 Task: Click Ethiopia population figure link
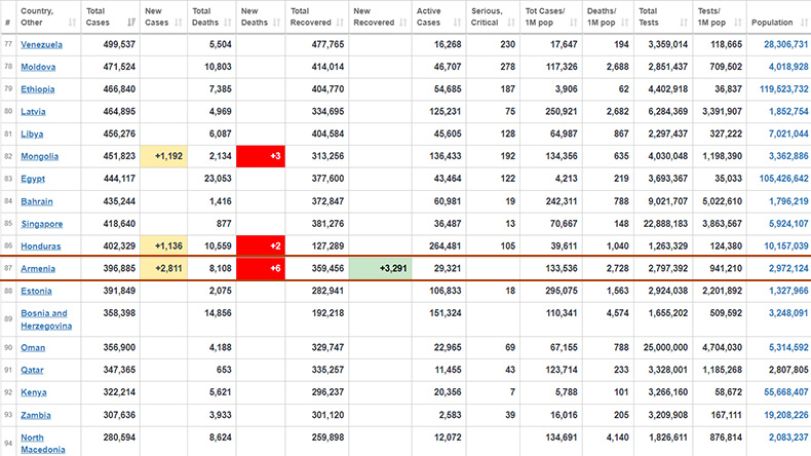click(784, 89)
